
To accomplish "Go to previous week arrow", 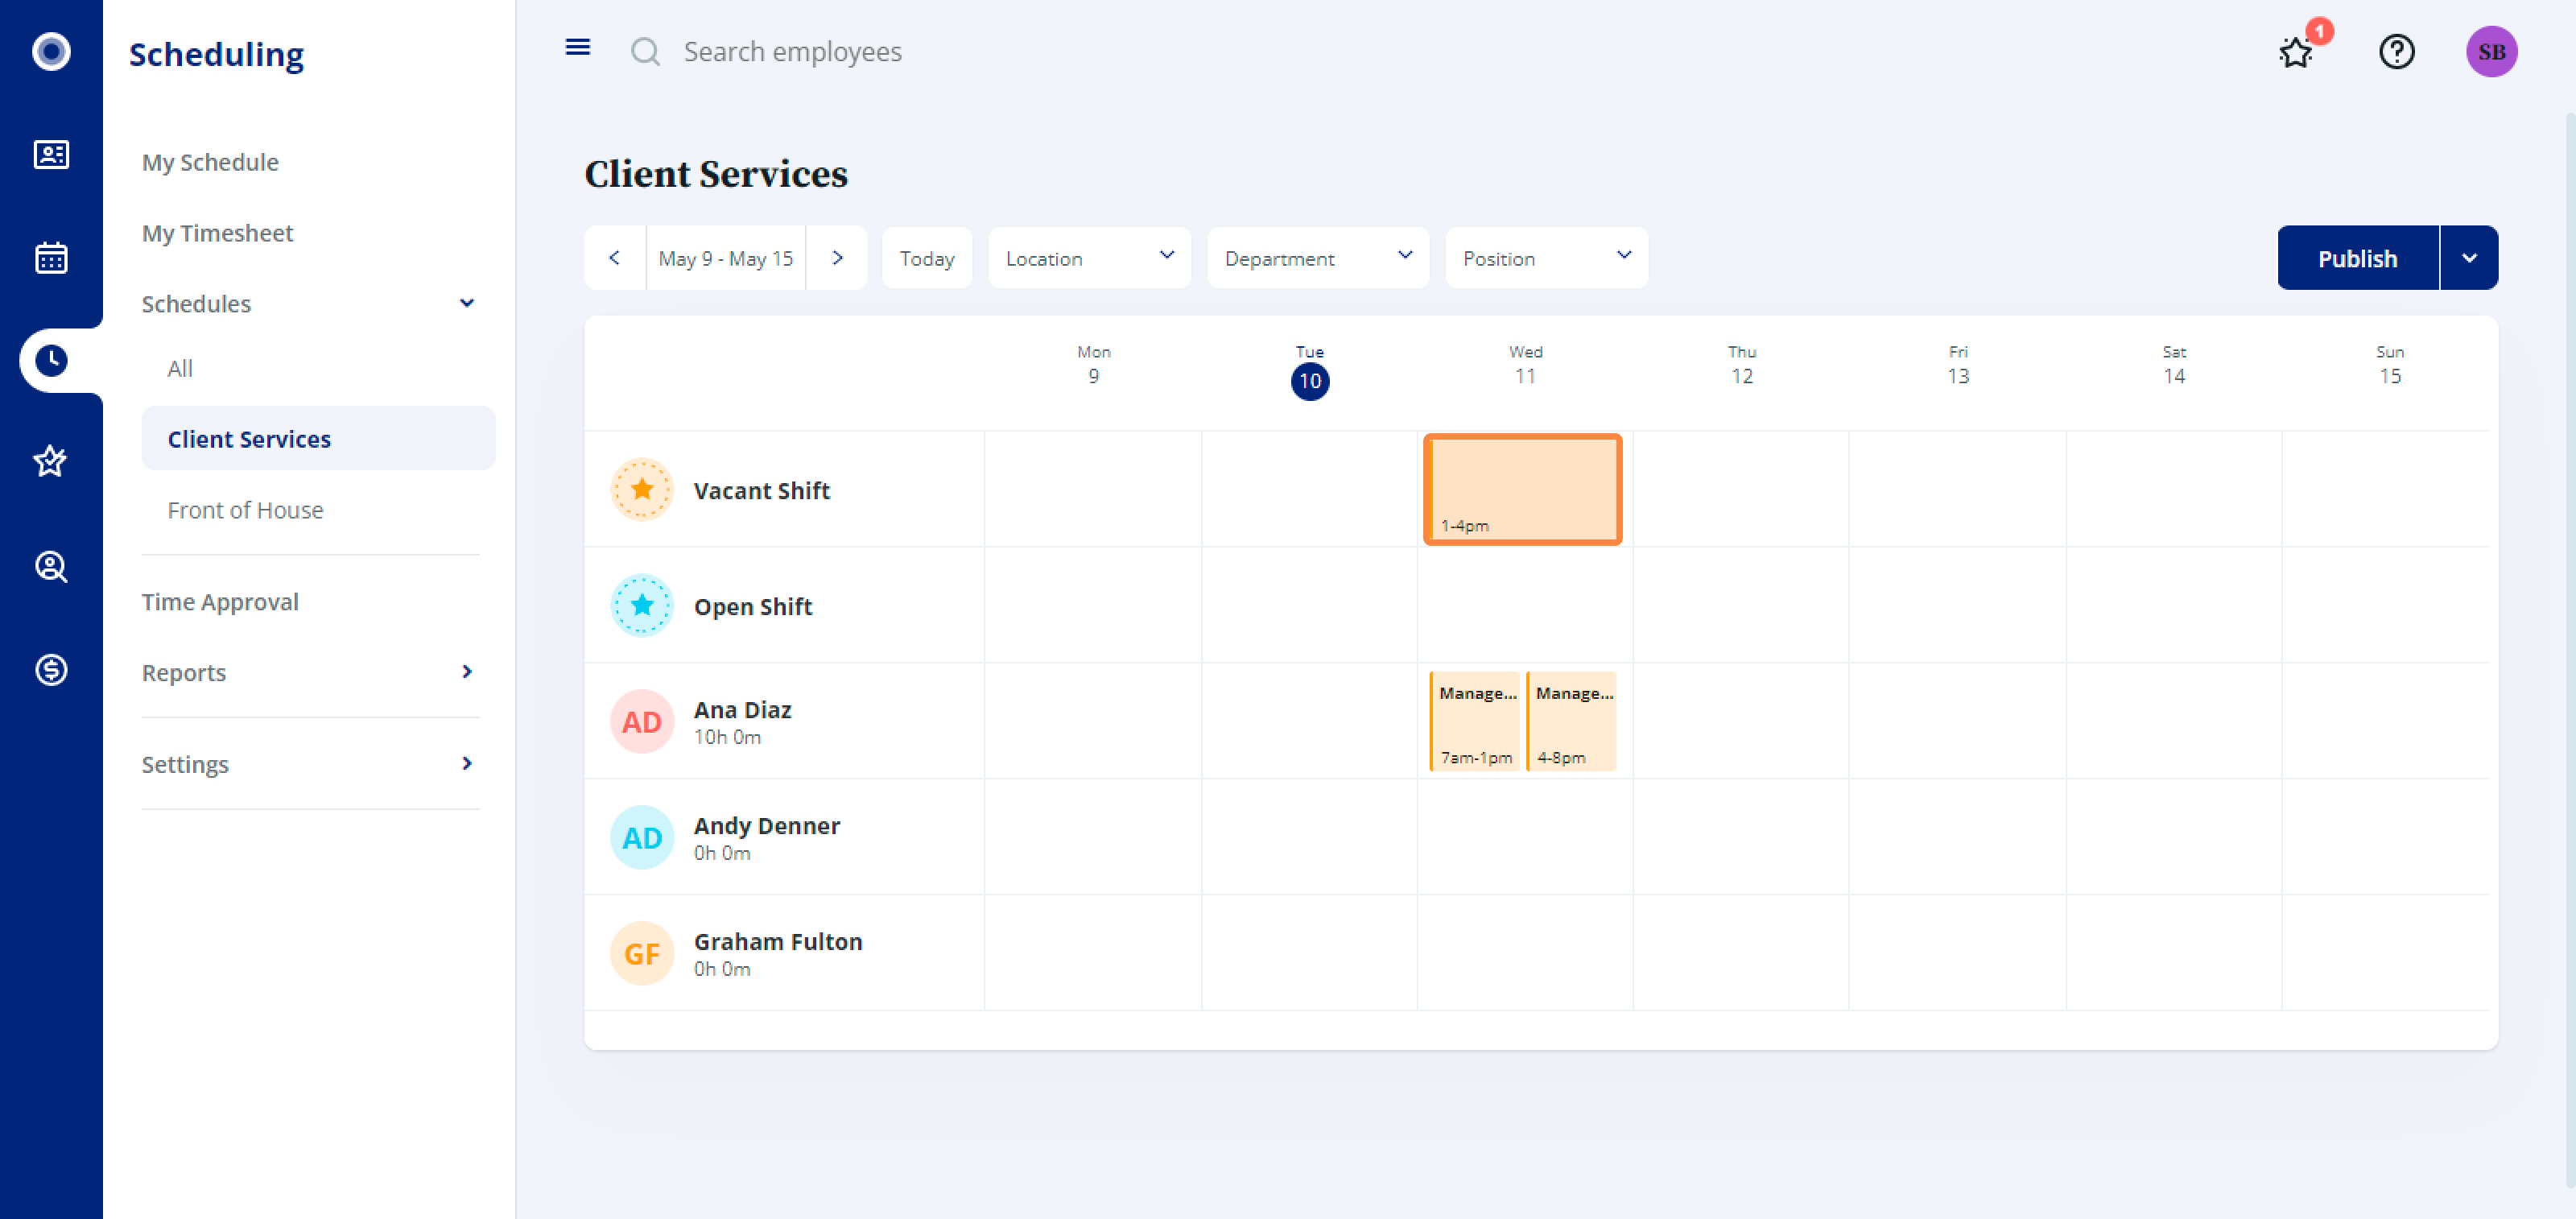I will tap(615, 258).
